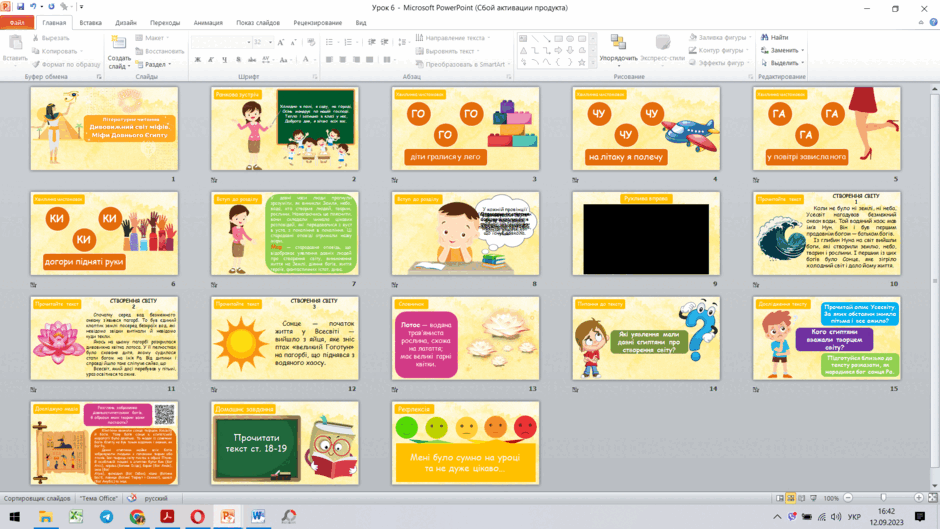Click Преобразовать в SmartArt
This screenshot has height=529, width=940.
point(462,64)
